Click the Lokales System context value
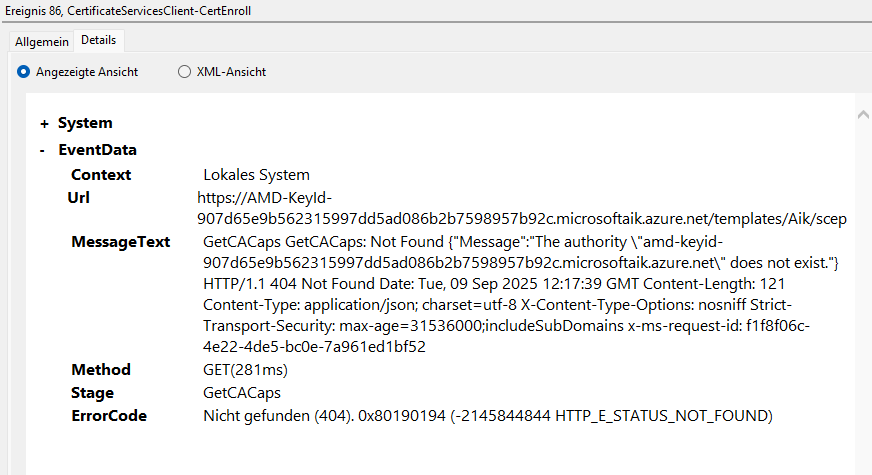Screen dimensions: 872x475 tap(256, 175)
